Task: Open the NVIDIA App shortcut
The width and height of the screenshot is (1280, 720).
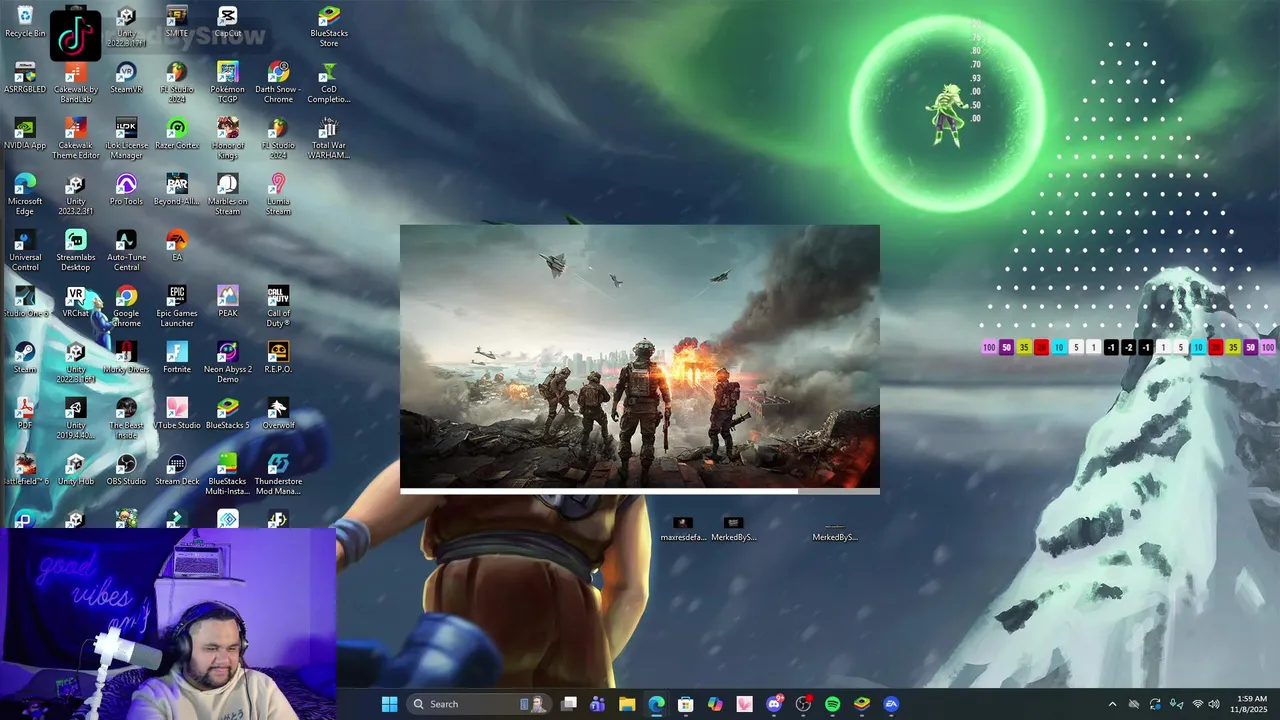Action: point(25,134)
